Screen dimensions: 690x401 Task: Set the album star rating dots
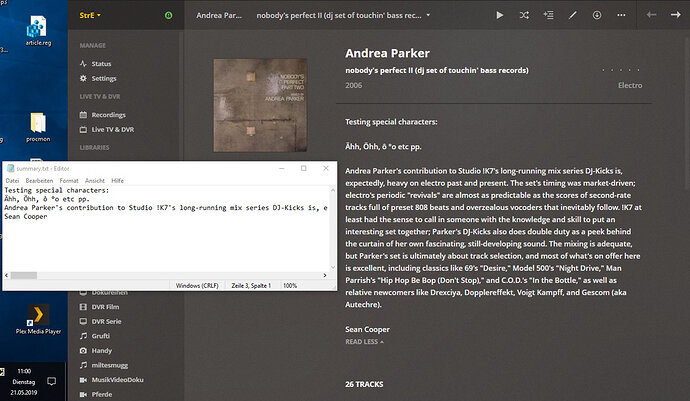[x=620, y=70]
